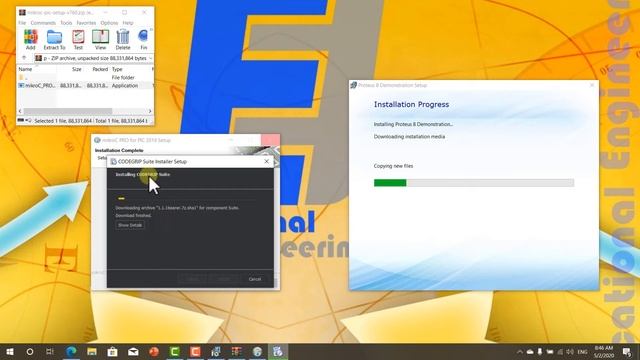
Task: Click WinRAR horizontal scrollbar right arrow
Action: tap(150, 111)
